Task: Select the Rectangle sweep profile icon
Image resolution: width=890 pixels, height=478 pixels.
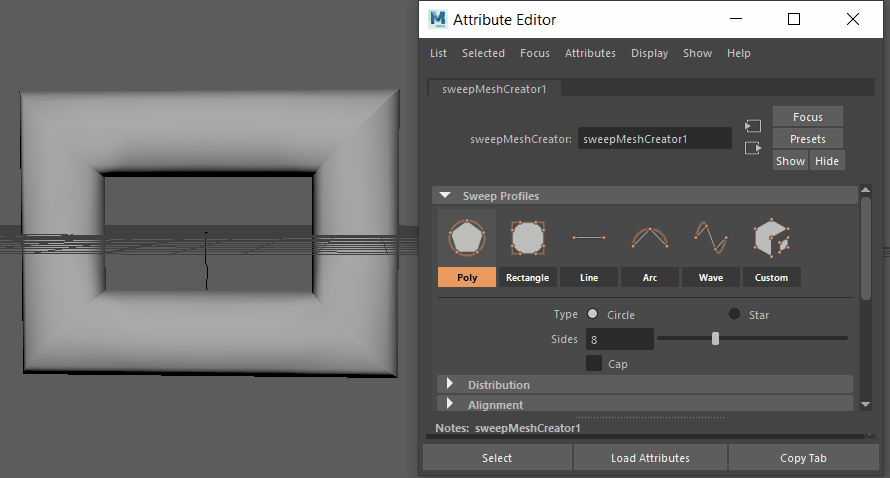Action: point(527,238)
